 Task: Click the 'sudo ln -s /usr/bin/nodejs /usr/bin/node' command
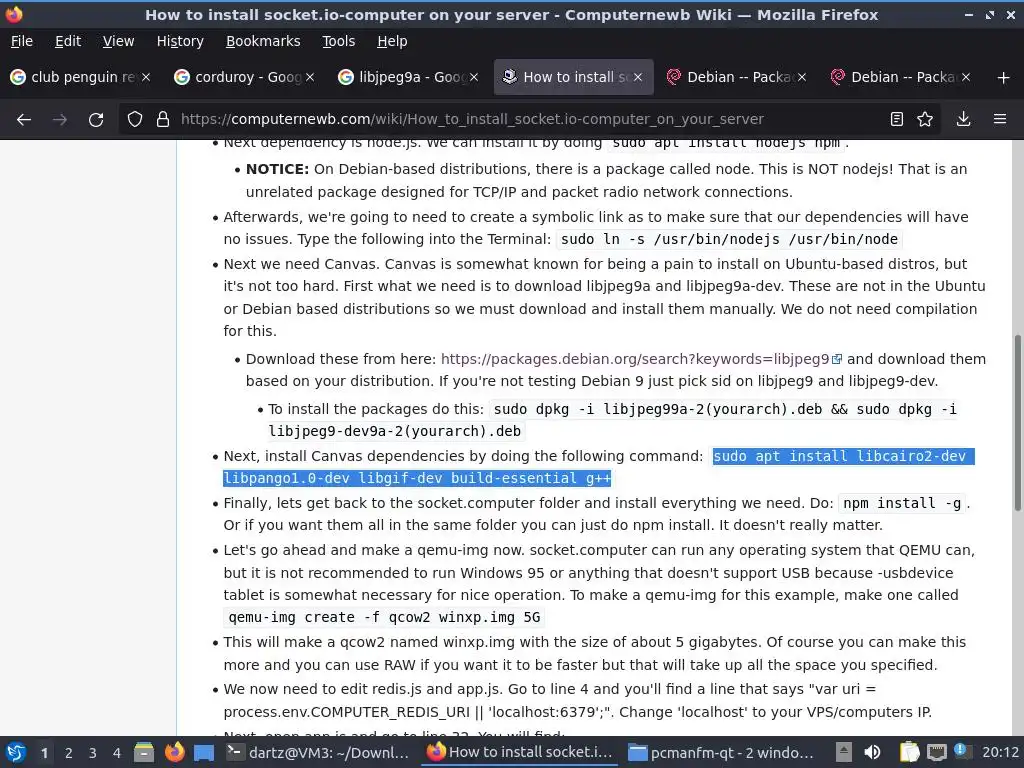(x=729, y=239)
